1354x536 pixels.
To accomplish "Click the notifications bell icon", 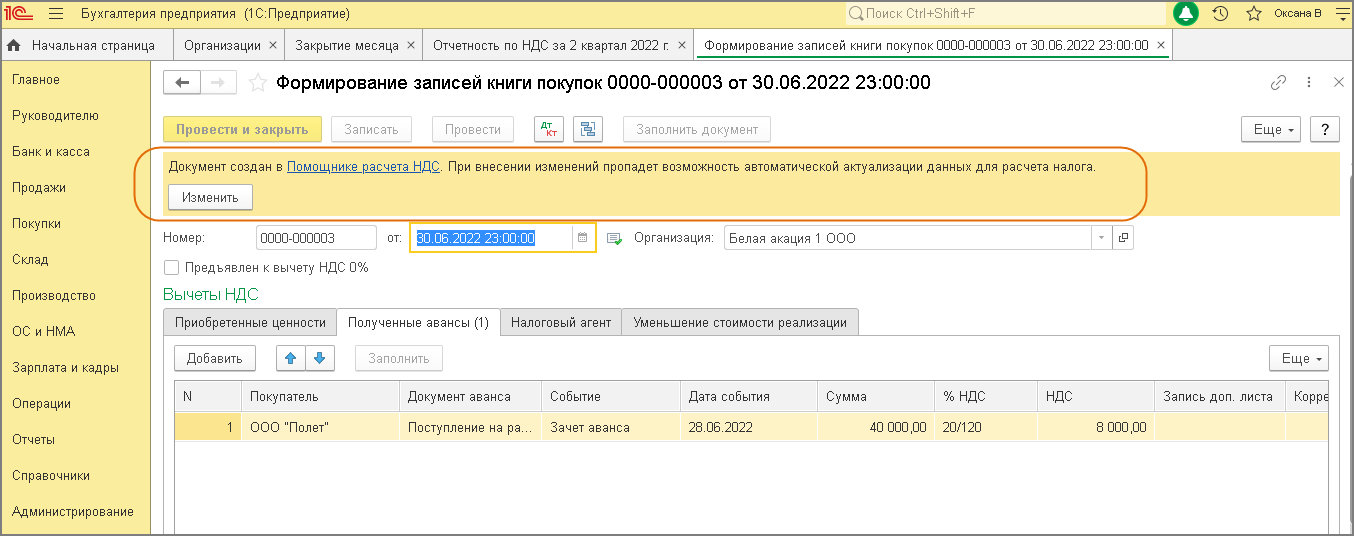I will pos(1187,14).
